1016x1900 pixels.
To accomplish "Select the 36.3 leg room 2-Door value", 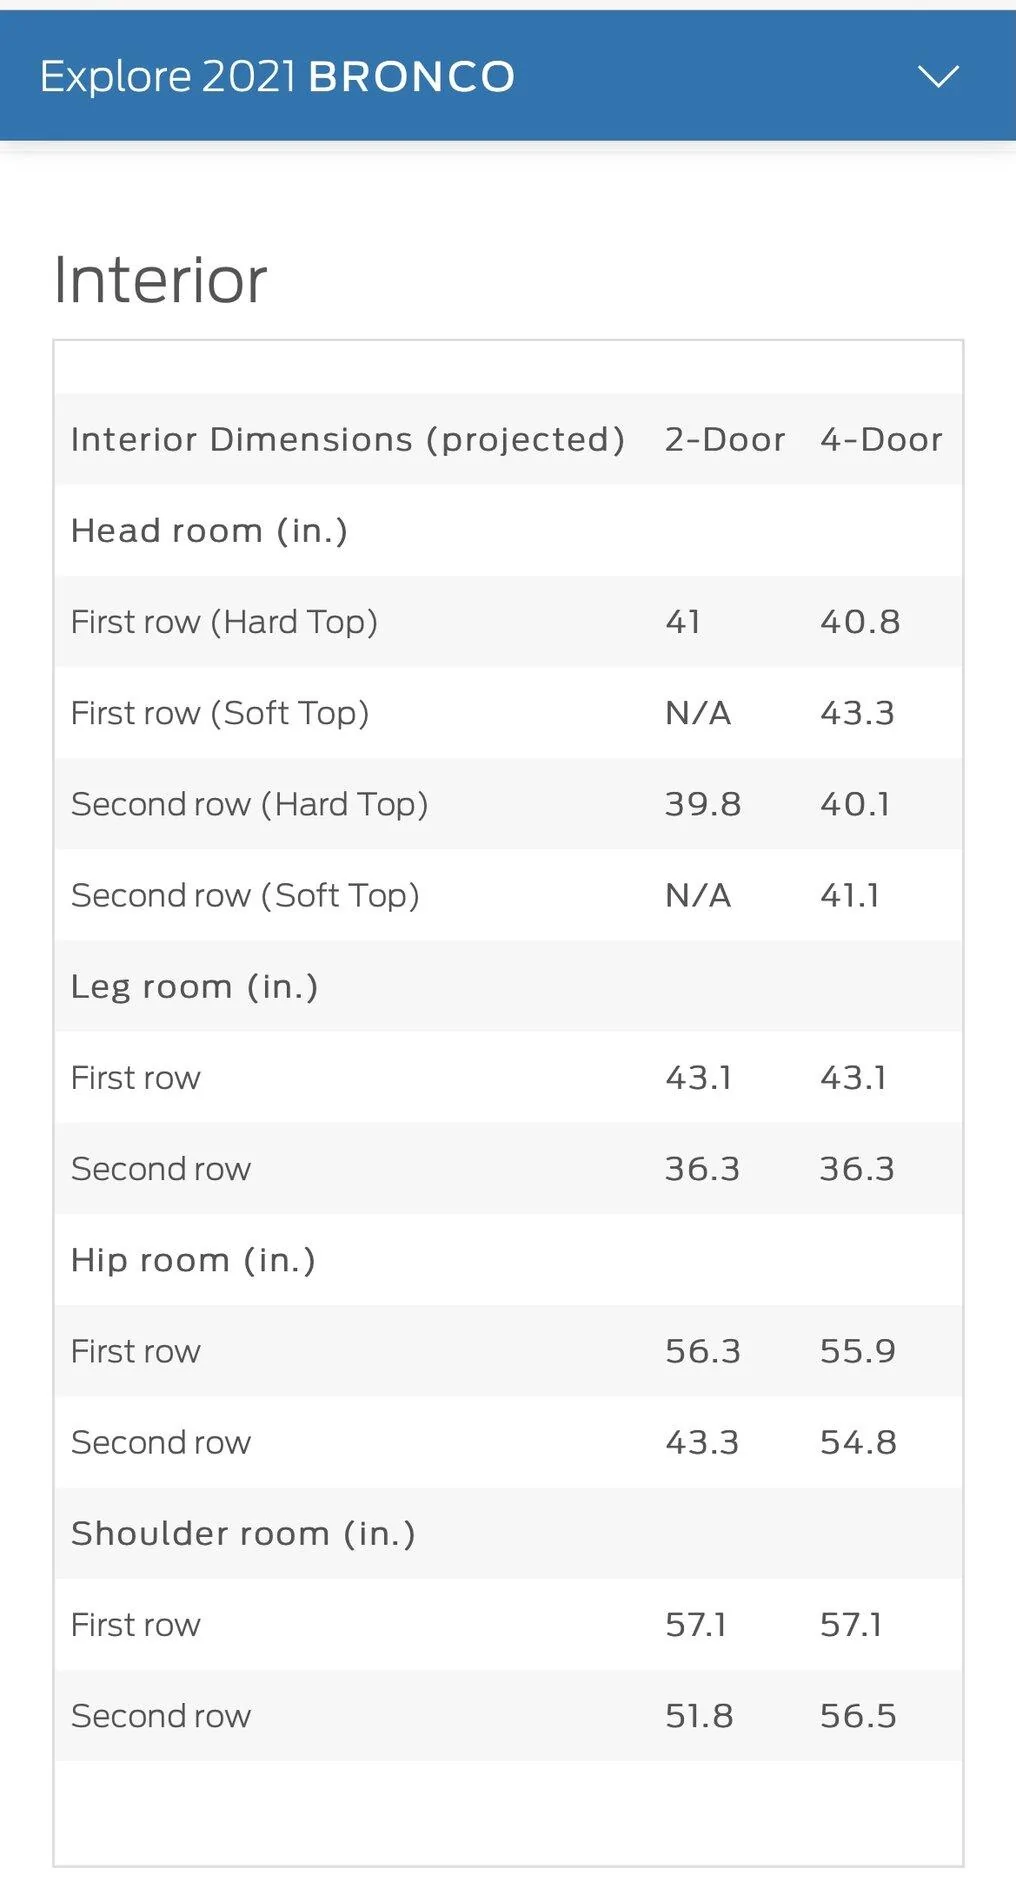I will coord(702,1169).
